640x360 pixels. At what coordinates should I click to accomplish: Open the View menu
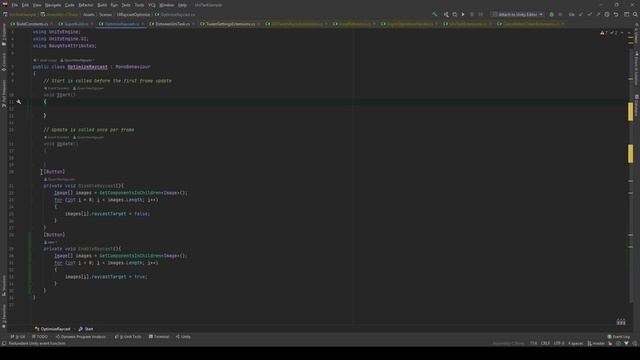[37, 5]
